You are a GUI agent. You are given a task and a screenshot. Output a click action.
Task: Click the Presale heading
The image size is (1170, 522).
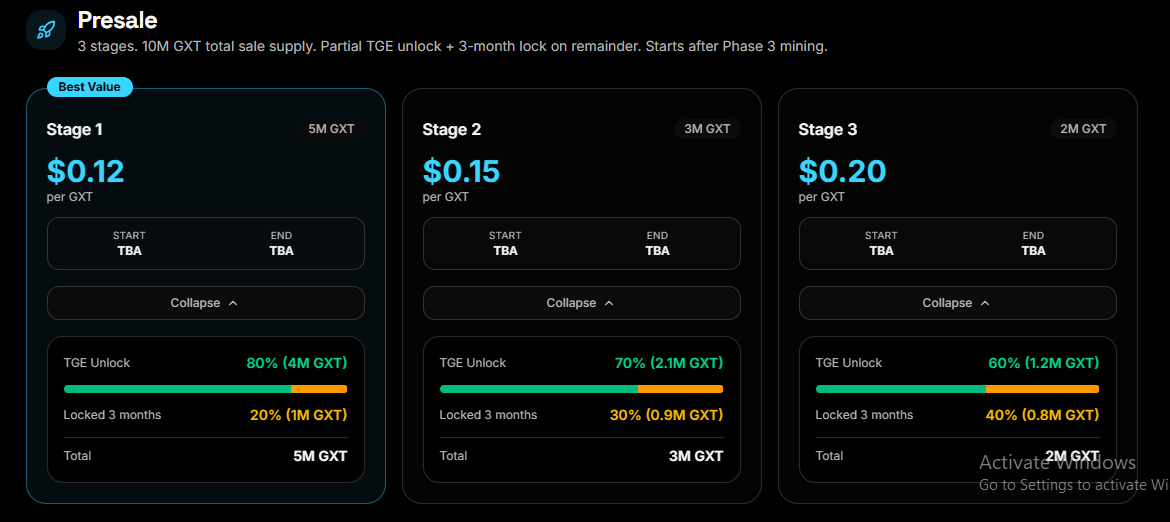pyautogui.click(x=117, y=20)
